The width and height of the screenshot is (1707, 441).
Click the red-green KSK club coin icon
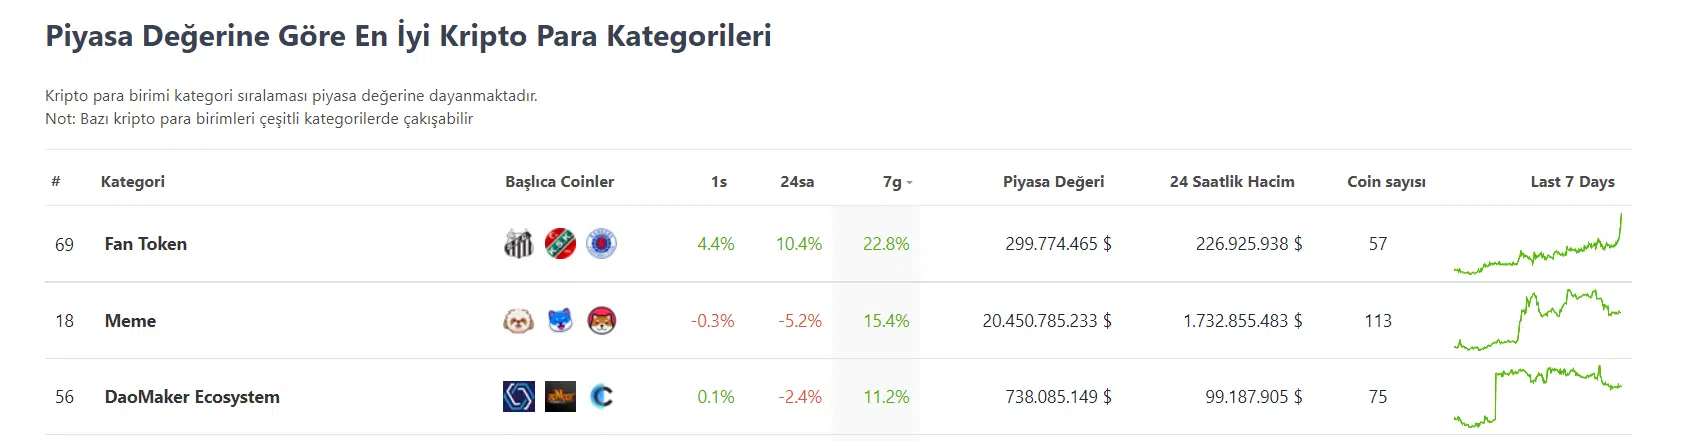click(x=560, y=244)
